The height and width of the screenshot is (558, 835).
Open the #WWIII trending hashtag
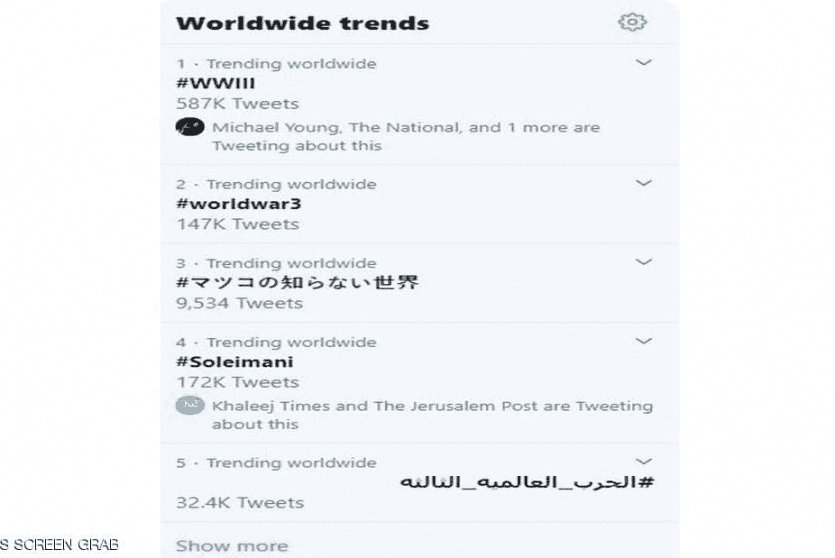pyautogui.click(x=215, y=83)
